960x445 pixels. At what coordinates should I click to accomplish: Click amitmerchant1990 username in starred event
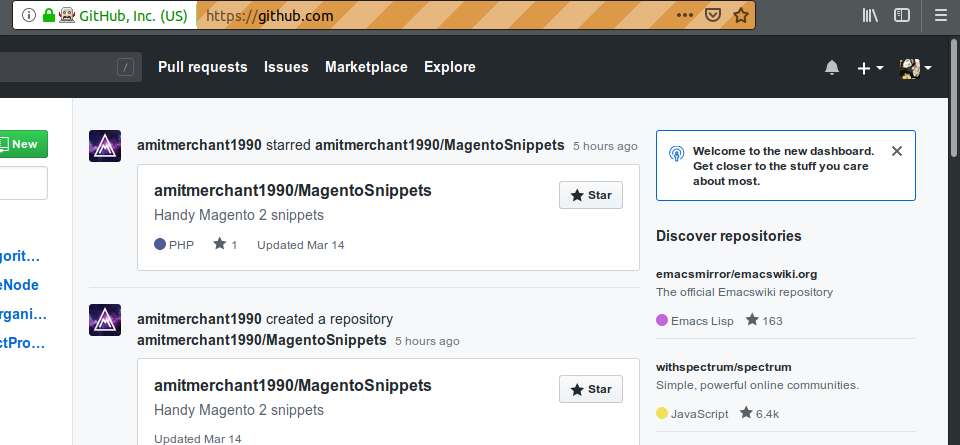(200, 145)
